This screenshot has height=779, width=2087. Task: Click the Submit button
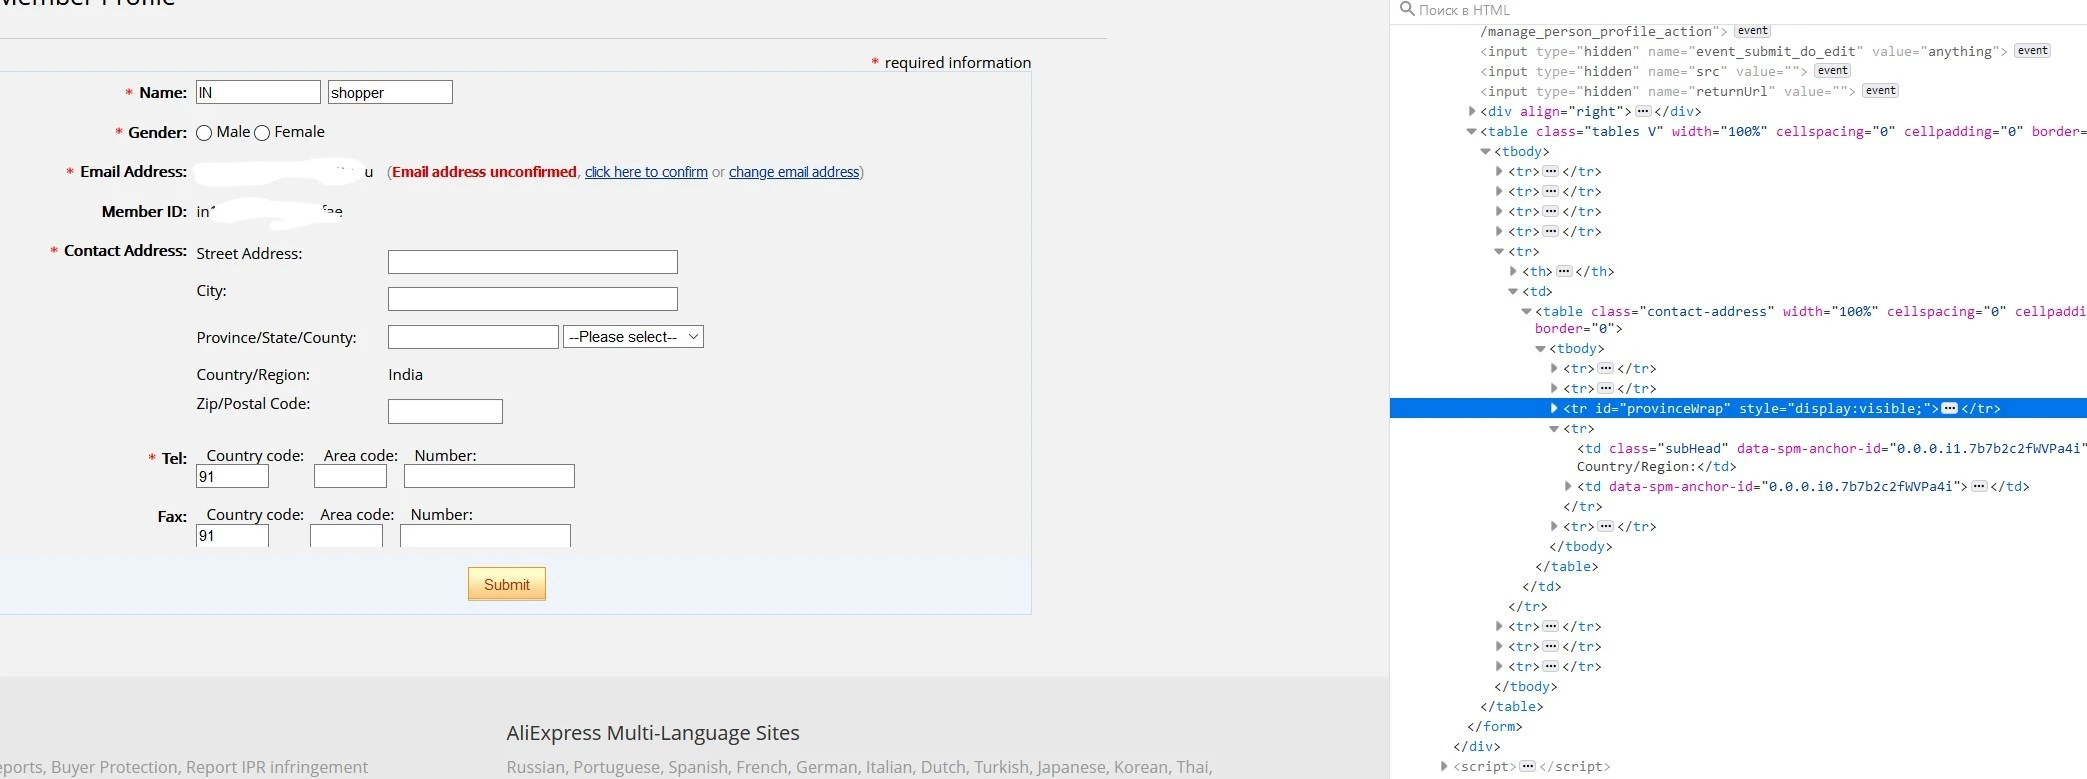[x=507, y=584]
